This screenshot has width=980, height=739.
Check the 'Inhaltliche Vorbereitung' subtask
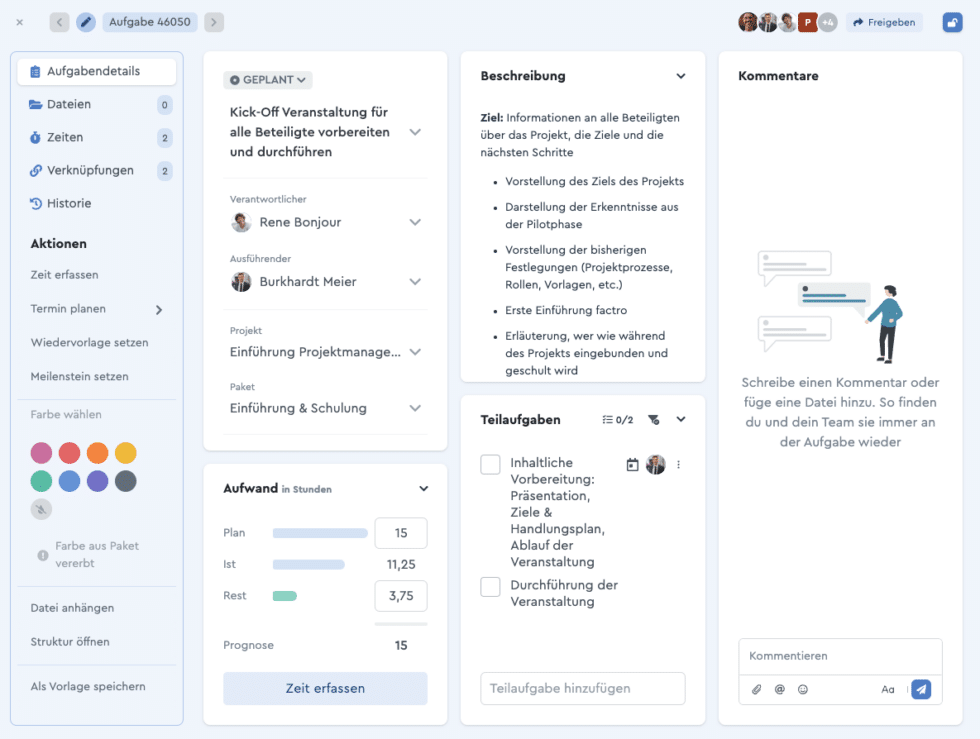[x=490, y=465]
